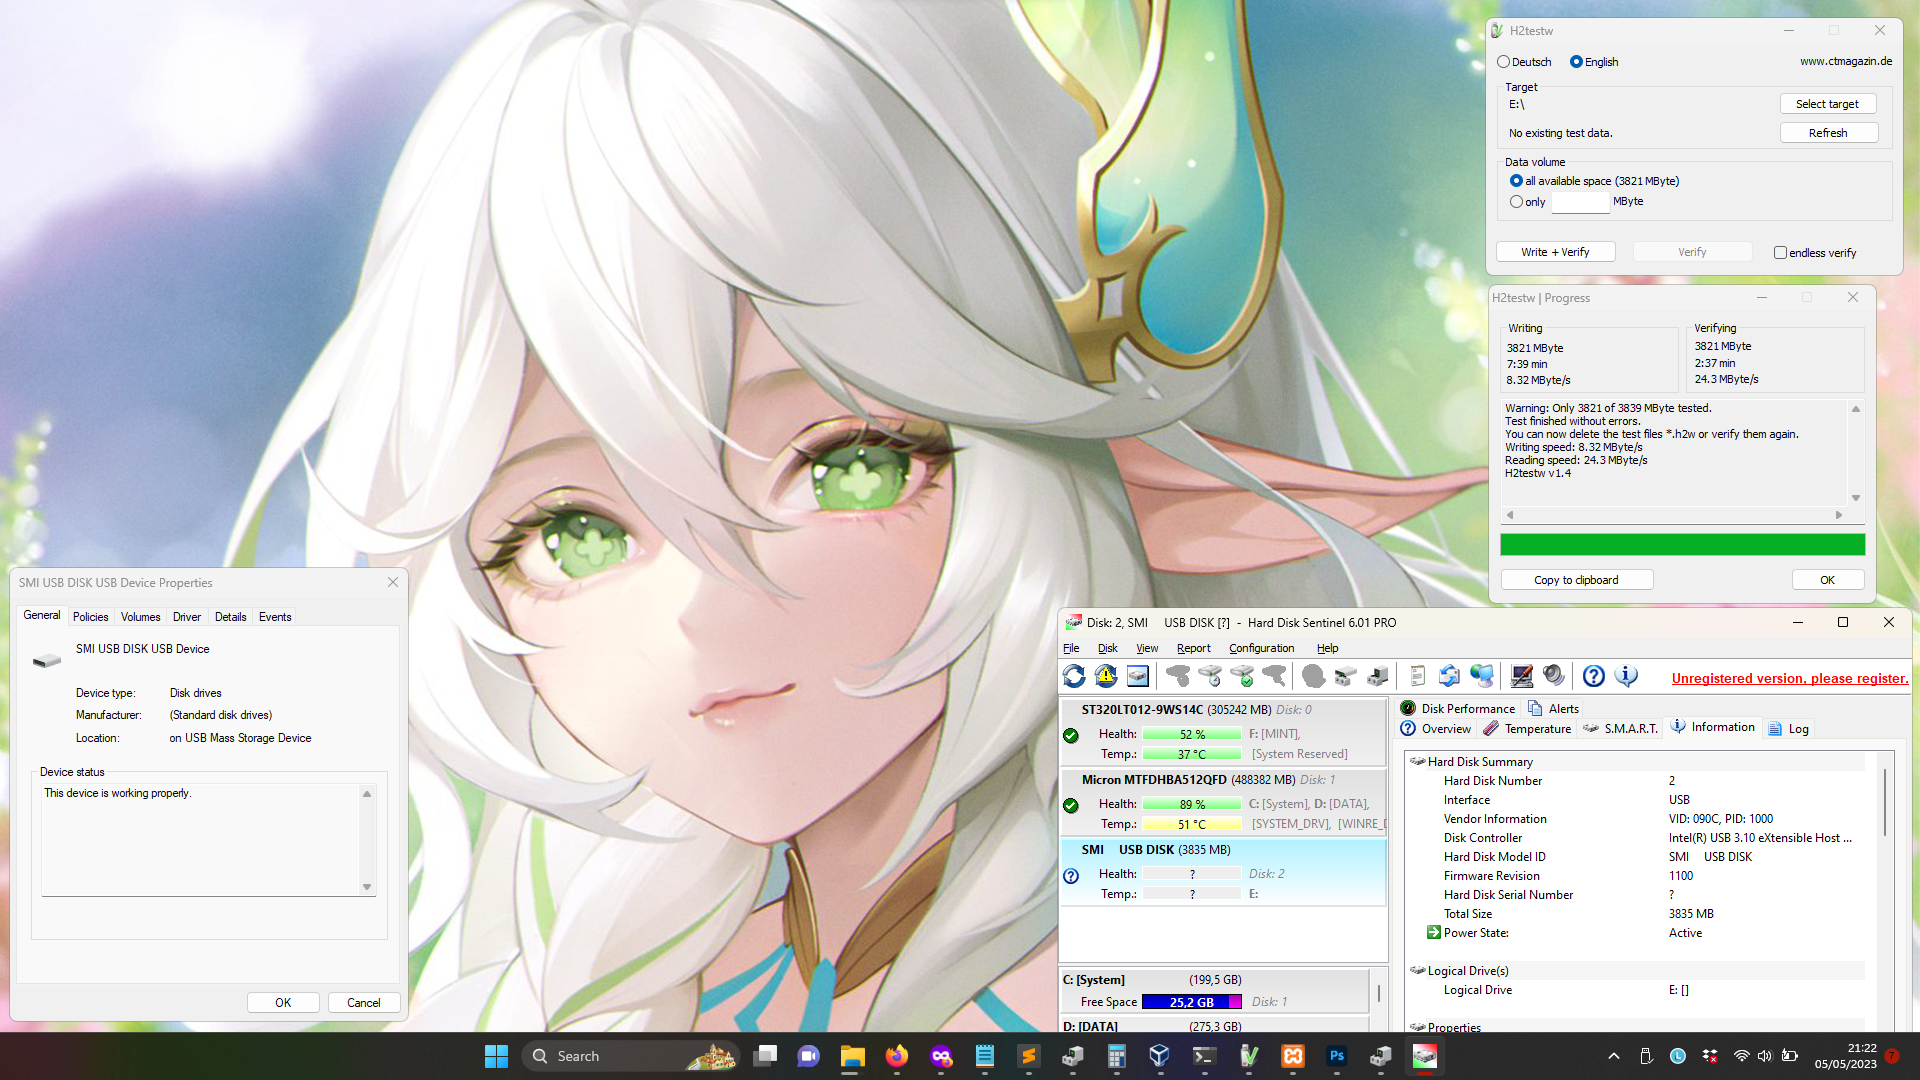The height and width of the screenshot is (1080, 1920).
Task: Click the taskbar Search box
Action: pos(631,1056)
